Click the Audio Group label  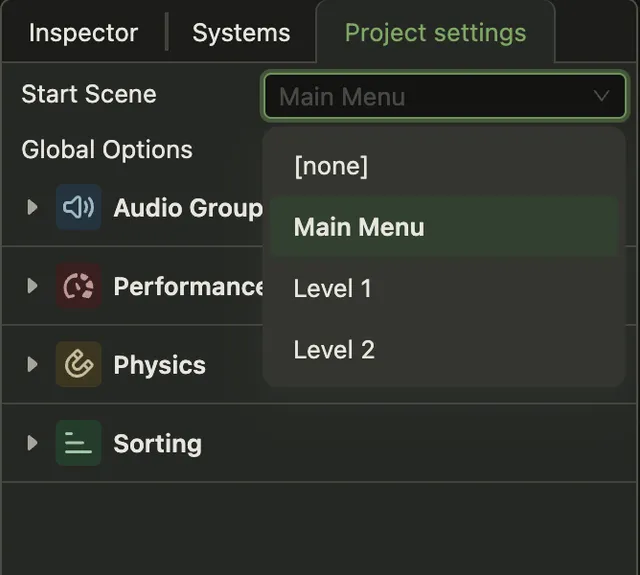[188, 209]
